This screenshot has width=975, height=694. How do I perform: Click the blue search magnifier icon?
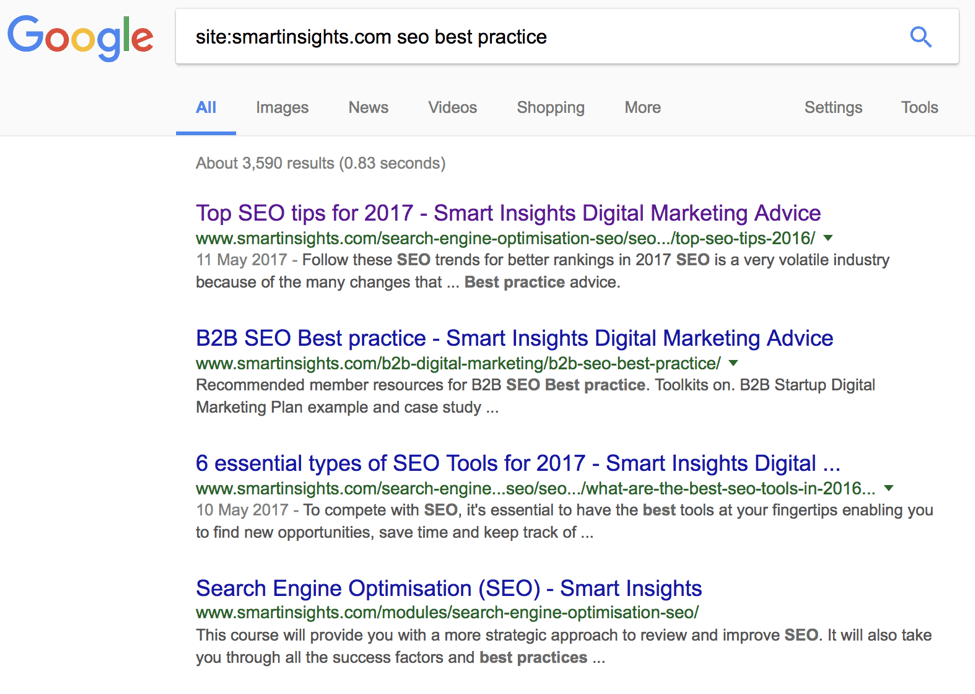point(920,36)
